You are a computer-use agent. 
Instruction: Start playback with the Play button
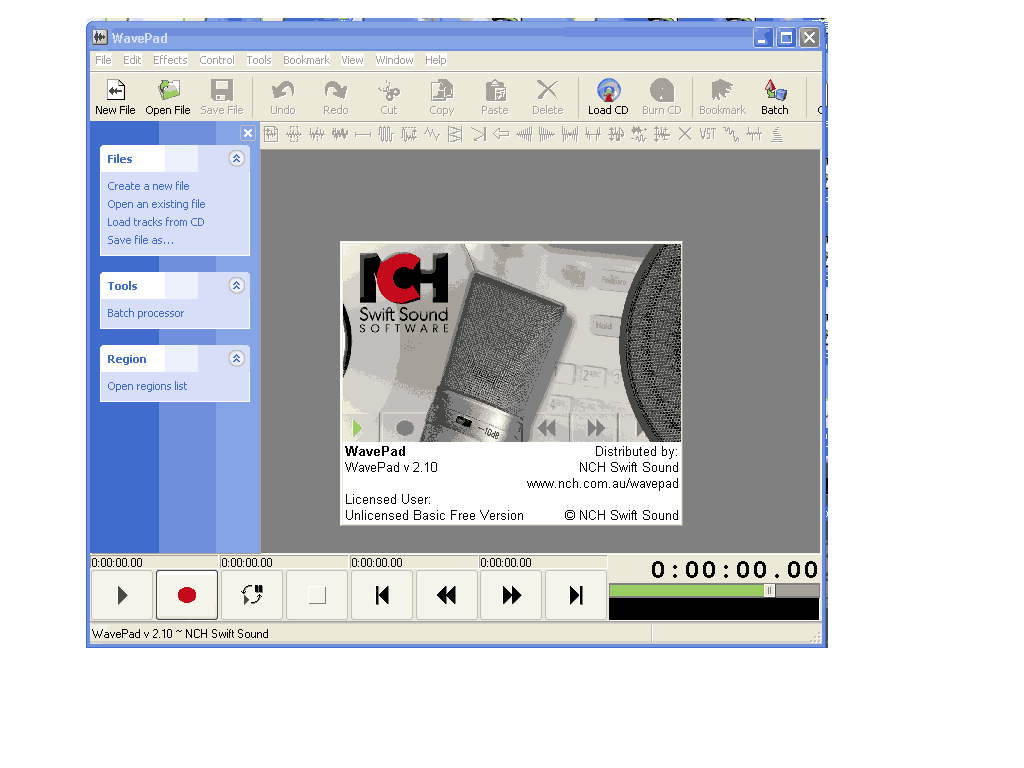(122, 595)
